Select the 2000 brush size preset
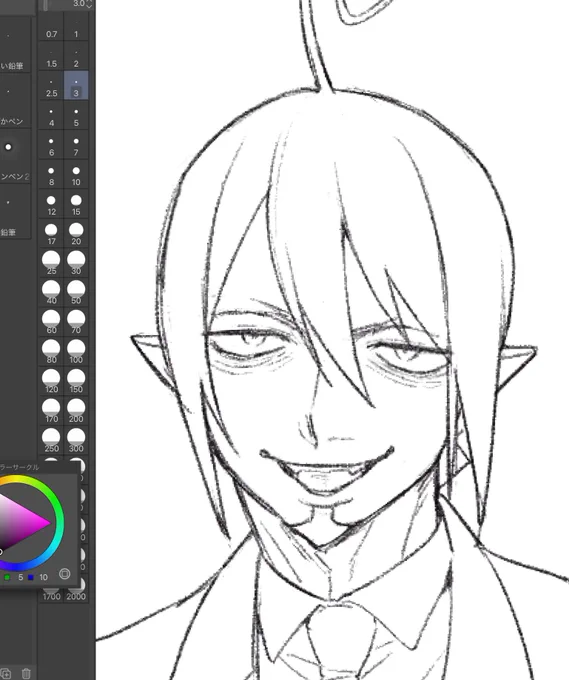The width and height of the screenshot is (569, 680). tap(76, 595)
